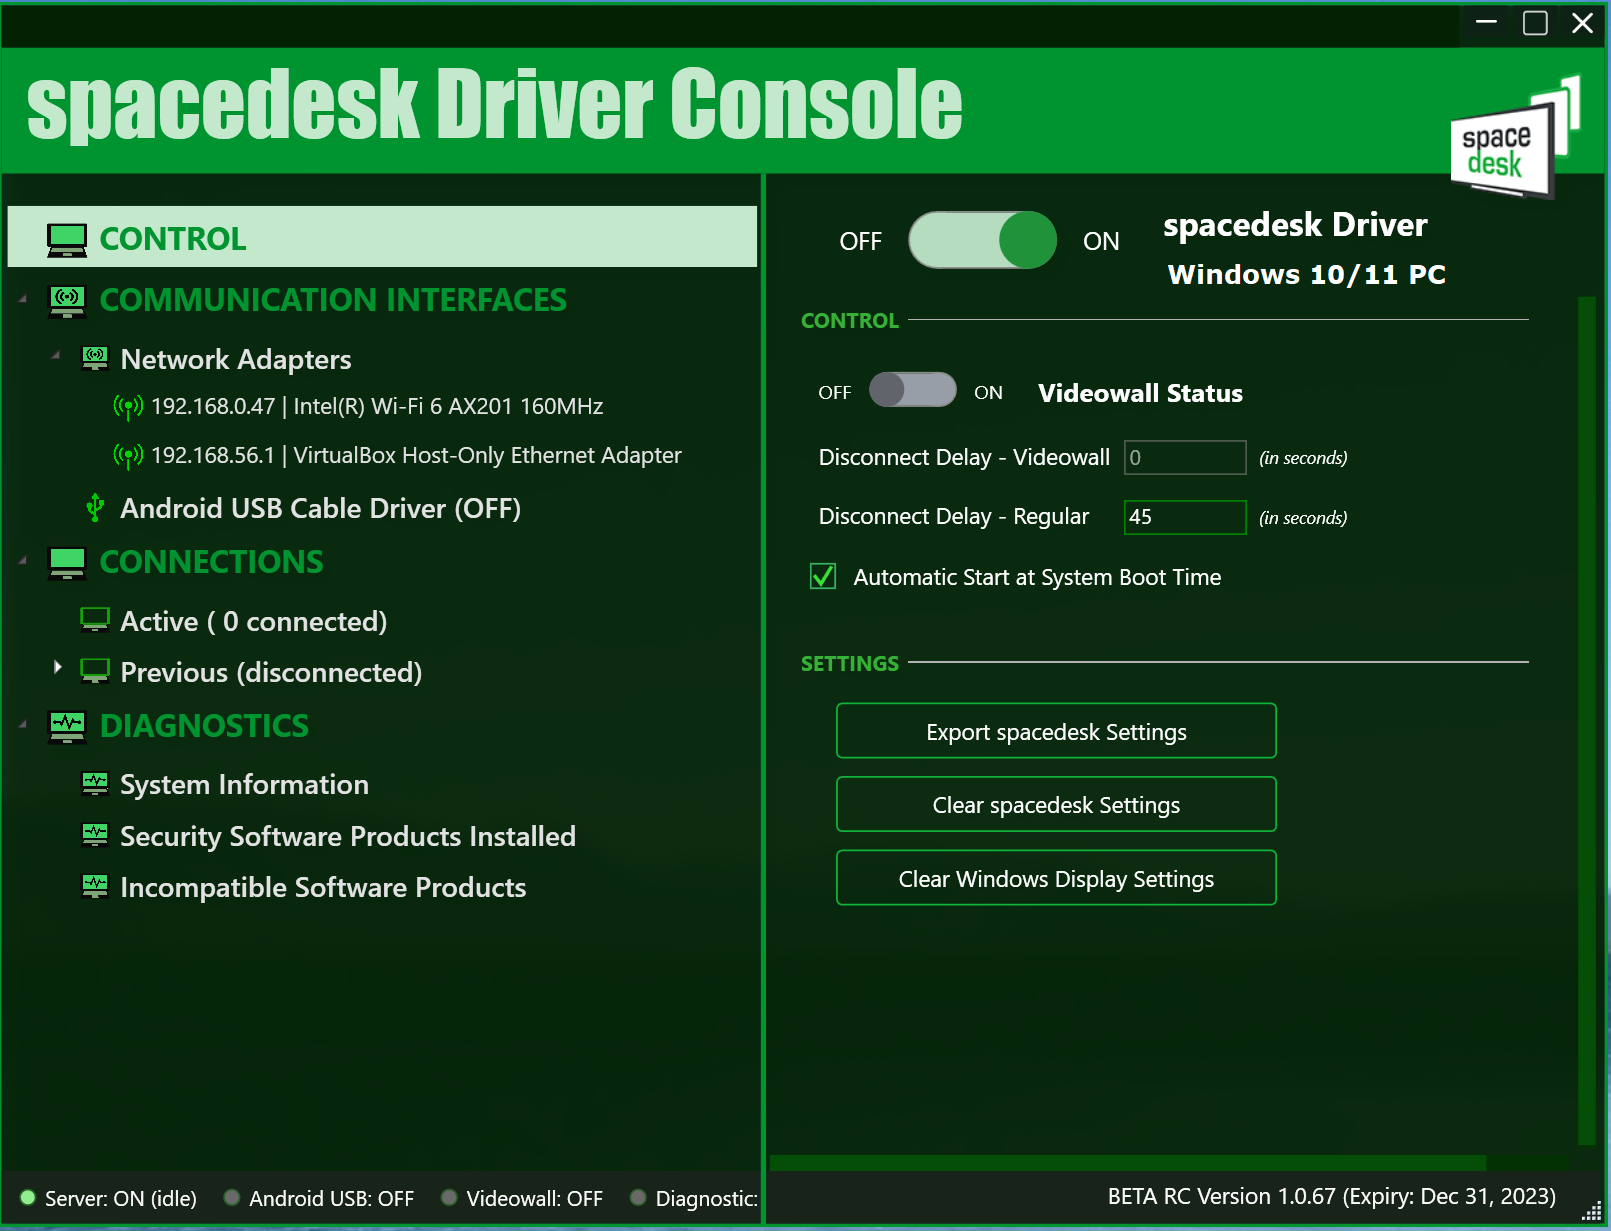Click the DIAGNOSTICS heartbeat monitor icon
Viewport: 1611px width, 1231px height.
pyautogui.click(x=67, y=726)
